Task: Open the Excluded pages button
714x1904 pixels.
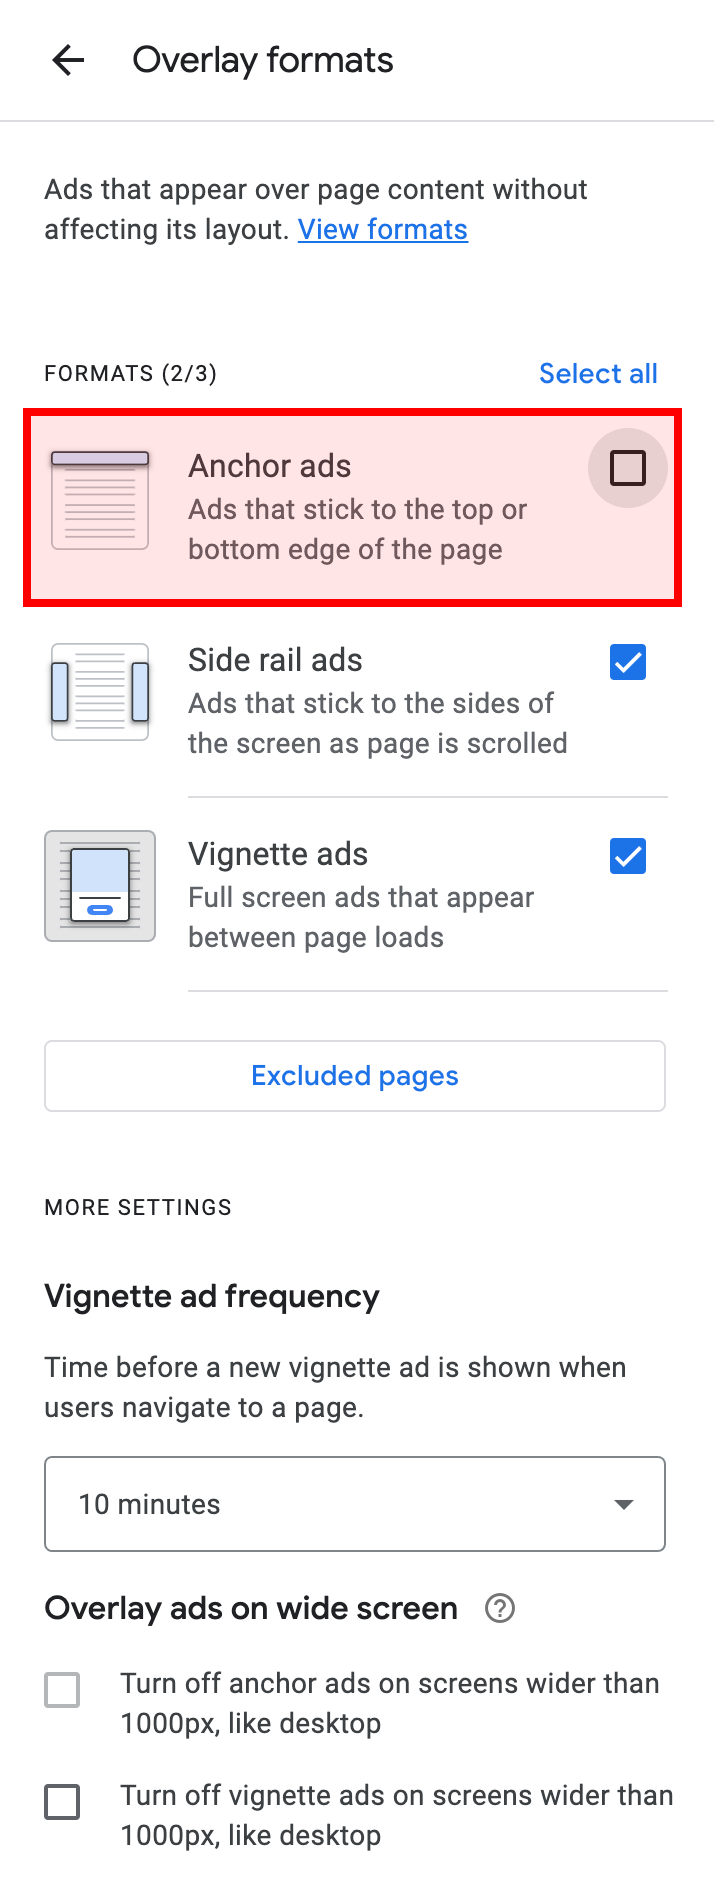Action: (355, 1076)
